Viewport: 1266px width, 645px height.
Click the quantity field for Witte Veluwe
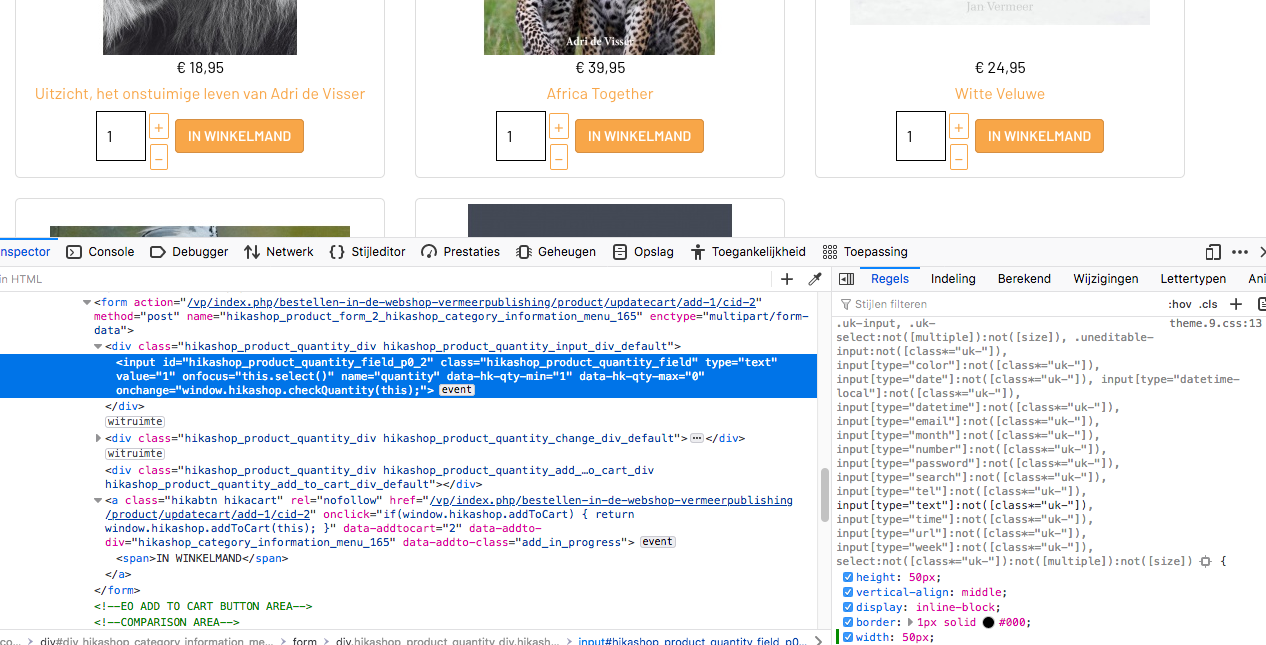(x=921, y=136)
